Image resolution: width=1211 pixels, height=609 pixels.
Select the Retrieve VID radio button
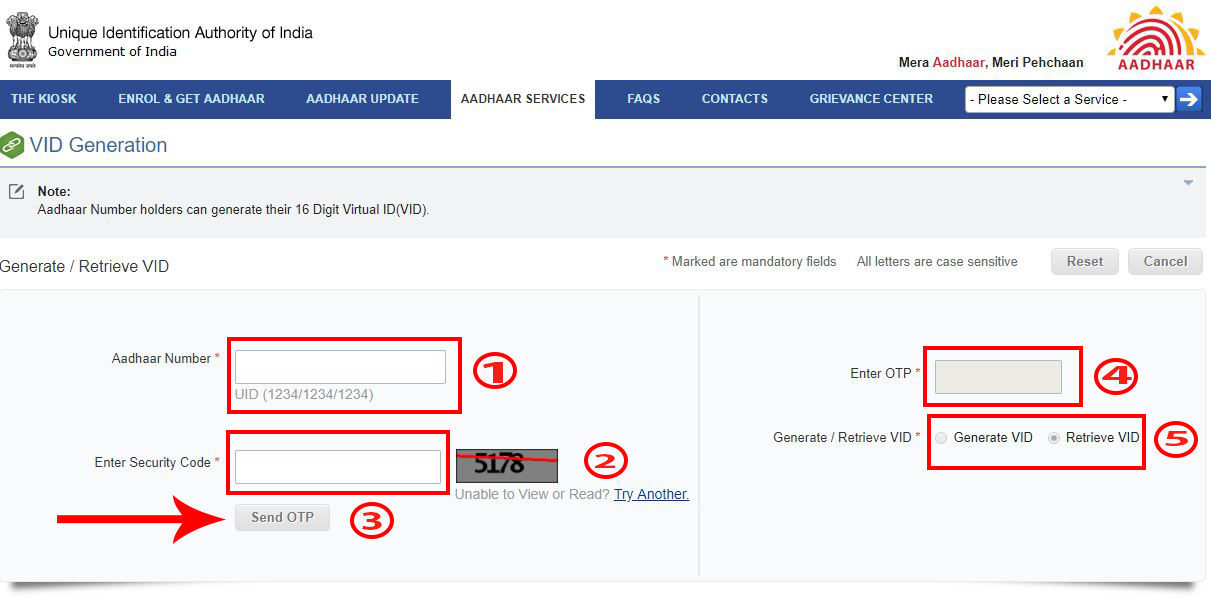point(1055,437)
